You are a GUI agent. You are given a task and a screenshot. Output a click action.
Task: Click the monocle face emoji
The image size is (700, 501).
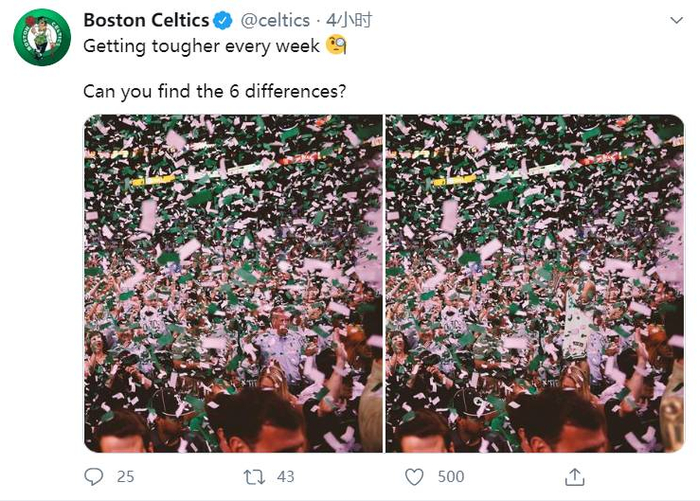coord(336,46)
